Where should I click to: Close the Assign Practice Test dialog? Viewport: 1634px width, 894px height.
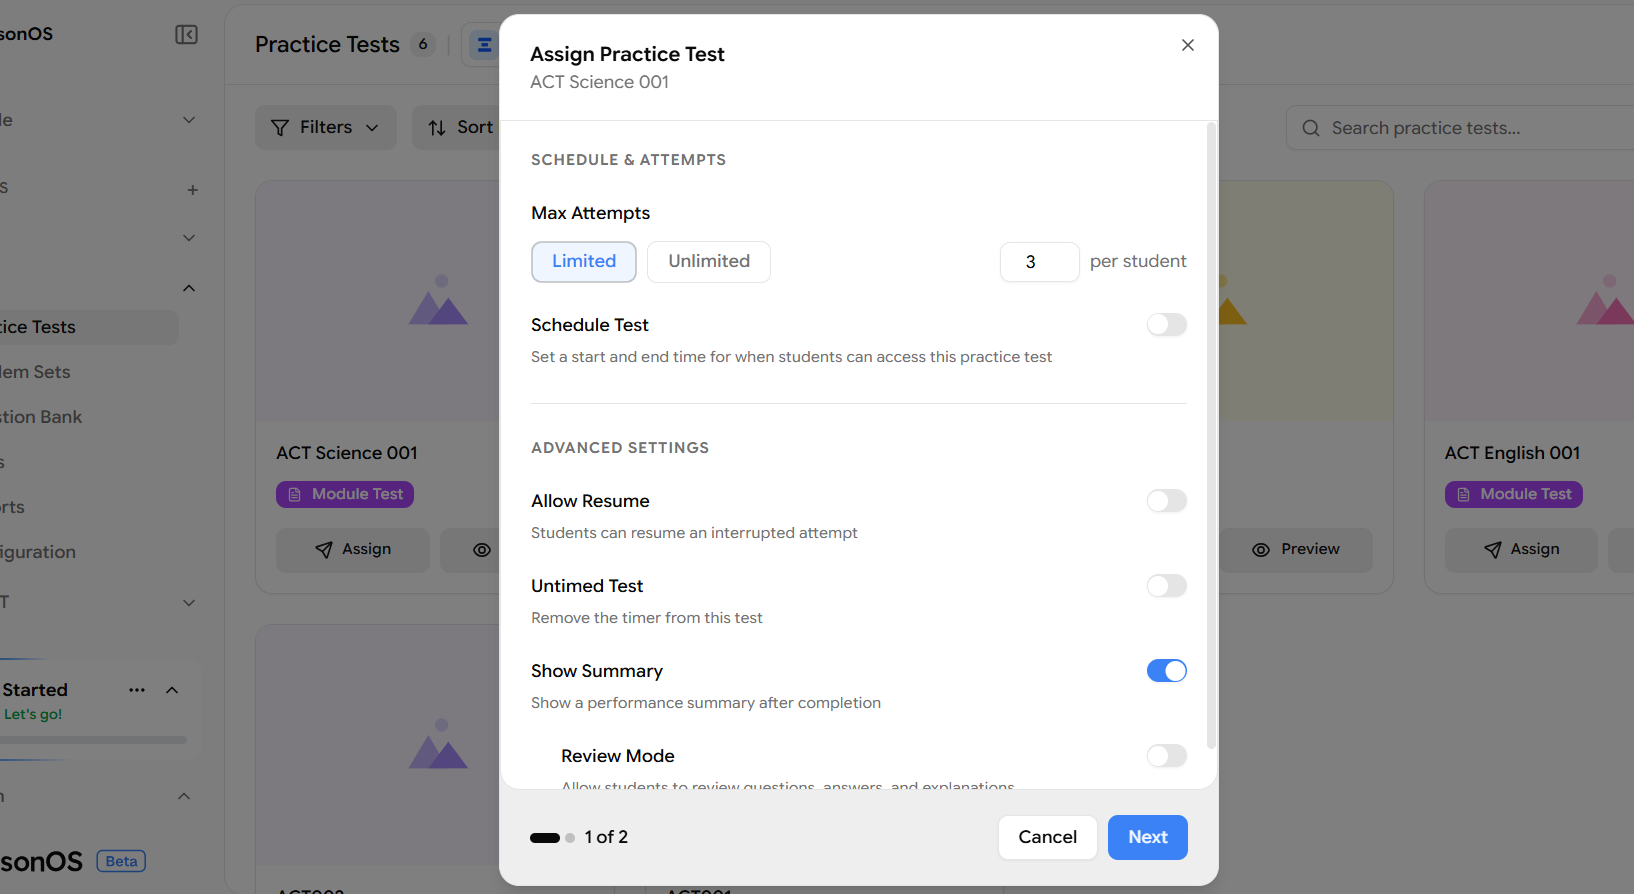(x=1187, y=45)
